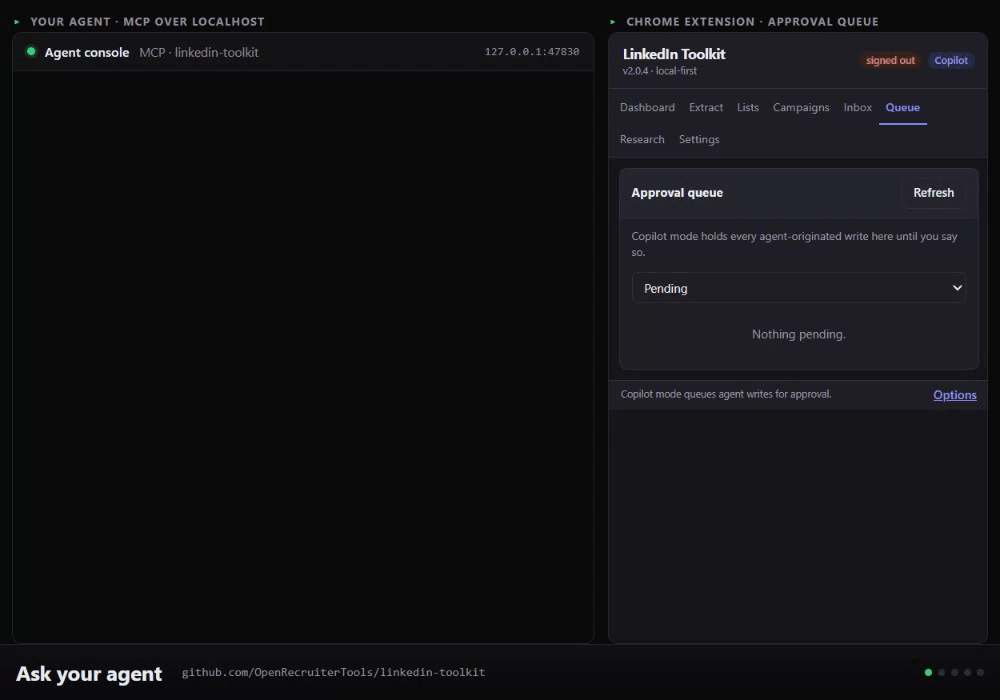Click the Copilot mode badge
The height and width of the screenshot is (700, 1000).
pos(951,60)
